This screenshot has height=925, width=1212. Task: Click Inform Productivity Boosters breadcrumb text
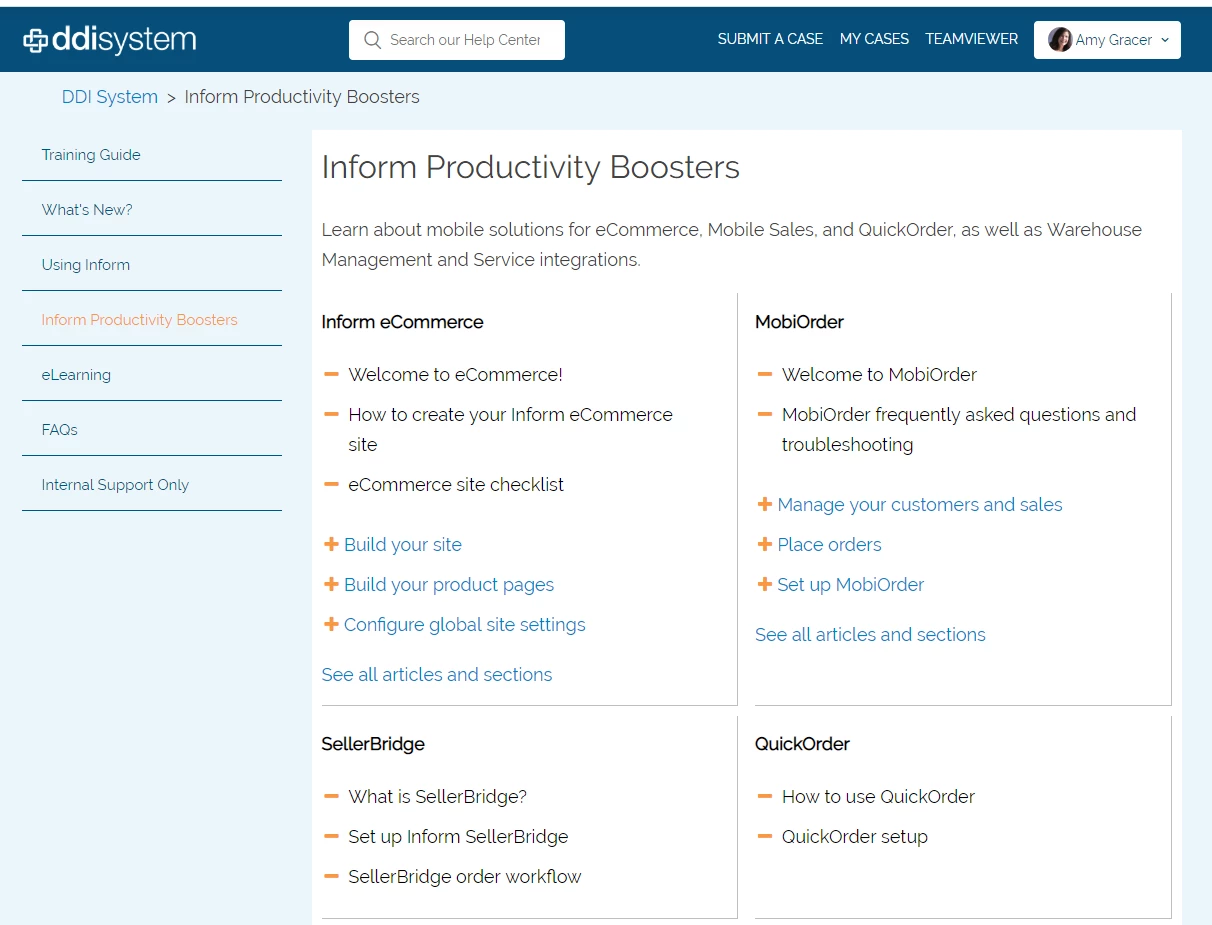[x=302, y=97]
